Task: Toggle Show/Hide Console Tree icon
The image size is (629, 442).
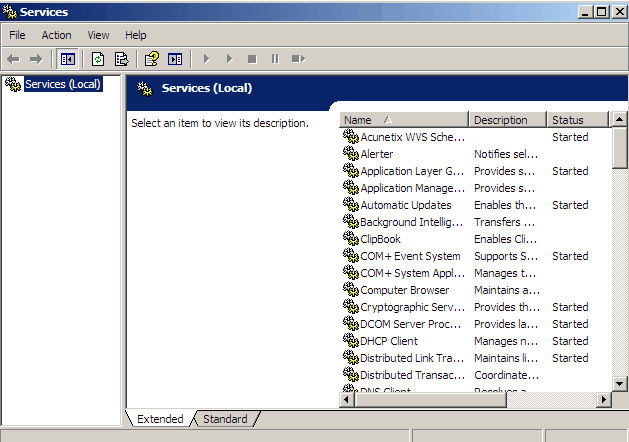Action: coord(67,59)
